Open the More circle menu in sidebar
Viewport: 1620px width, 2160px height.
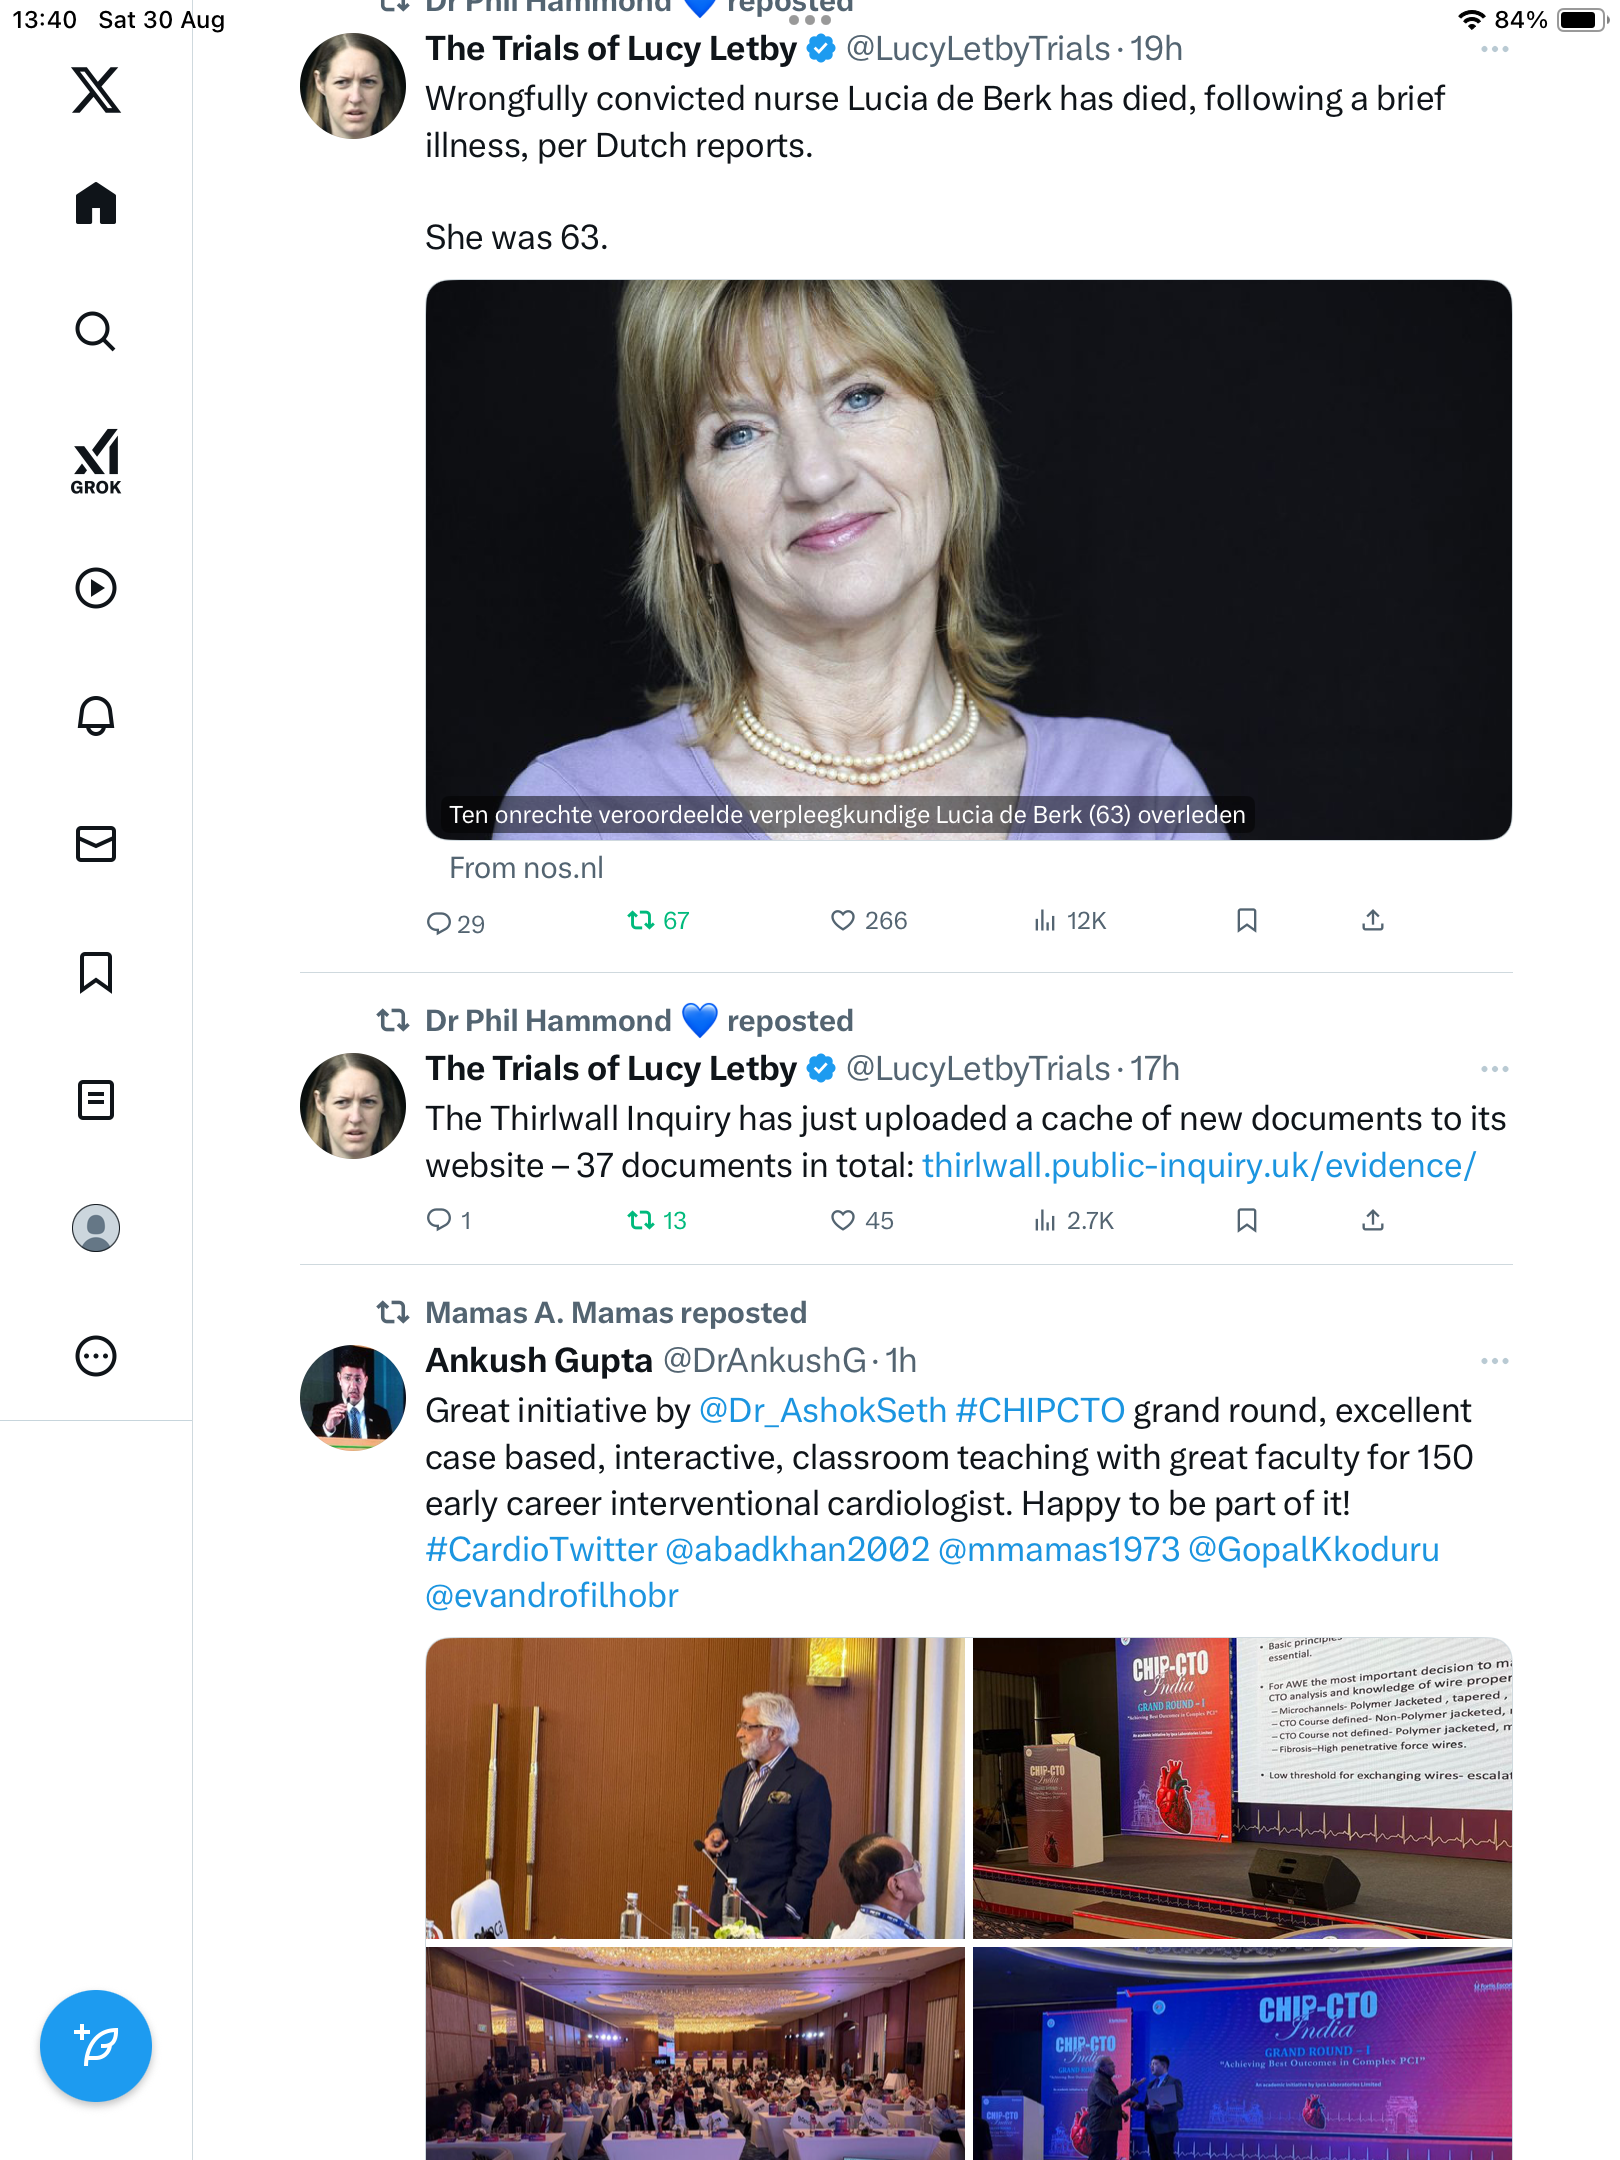click(x=96, y=1356)
